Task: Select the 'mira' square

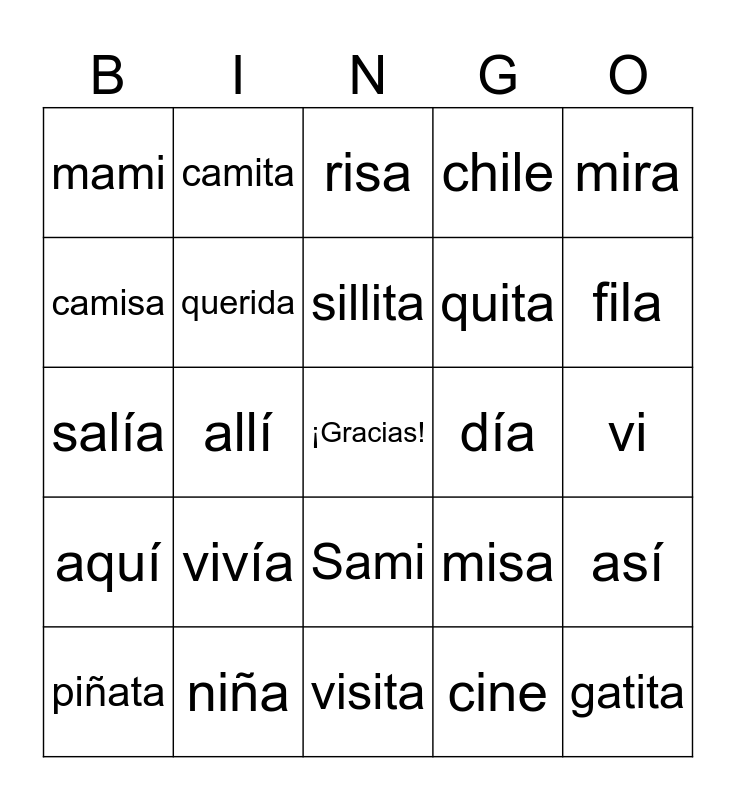Action: coord(628,173)
